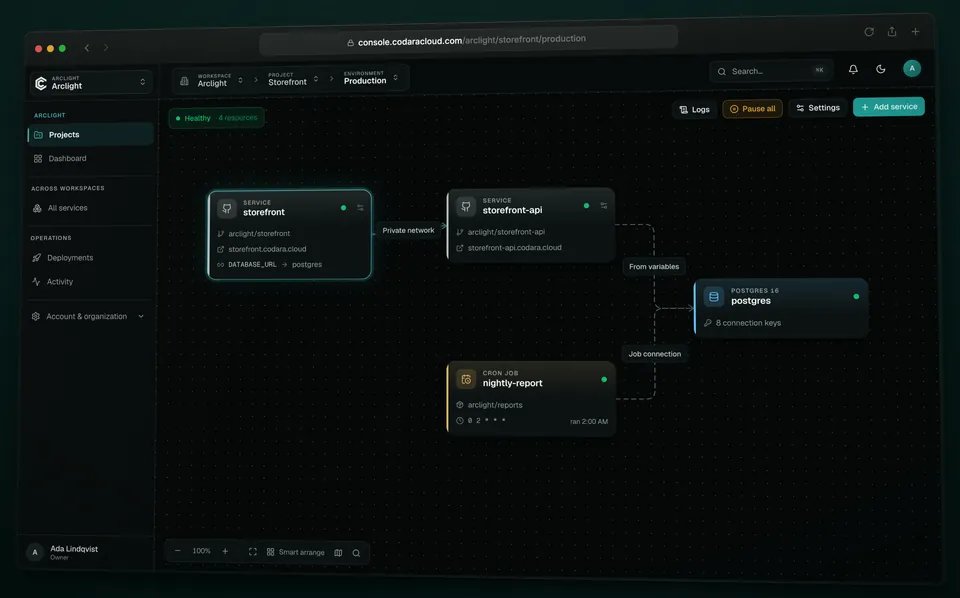960x598 pixels.
Task: Open the Logs panel
Action: 694,110
